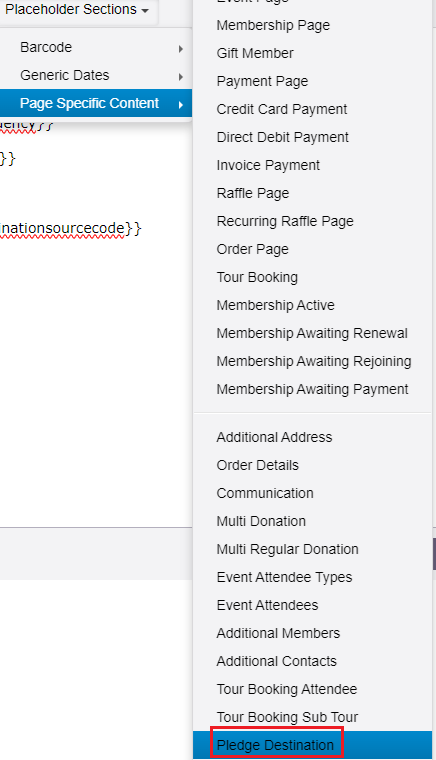Image resolution: width=436 pixels, height=760 pixels.
Task: Choose Gift Member menu entry
Action: coord(312,53)
